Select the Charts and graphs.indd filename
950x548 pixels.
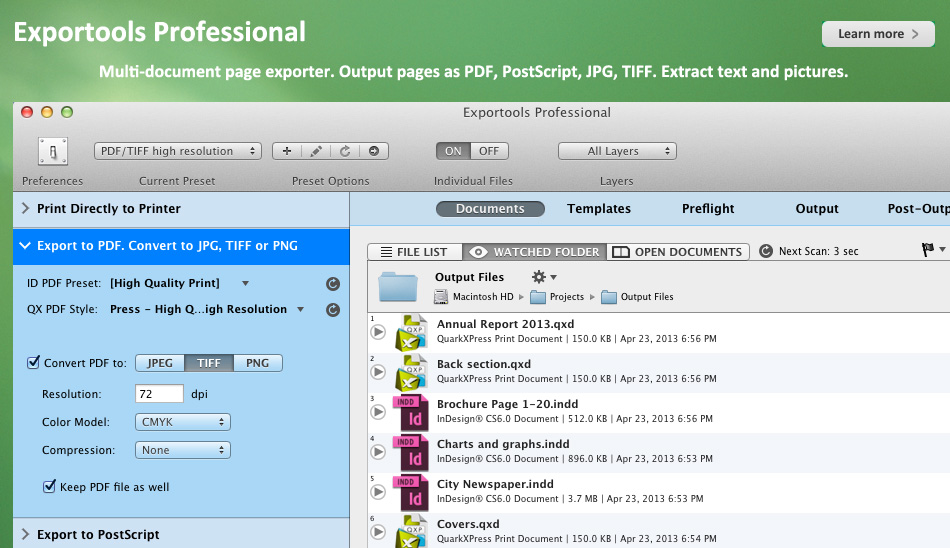coord(503,444)
